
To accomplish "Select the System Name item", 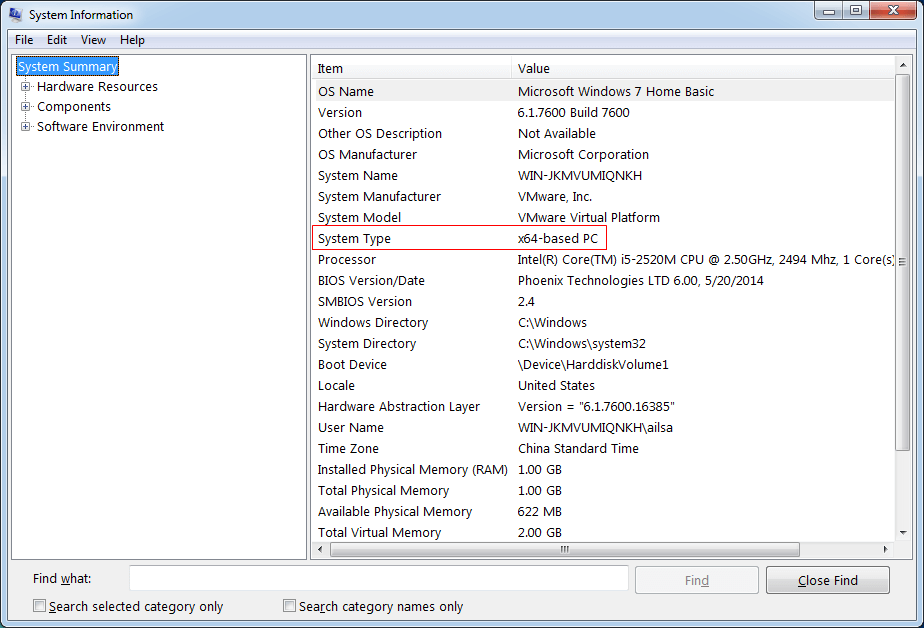I will [x=358, y=176].
